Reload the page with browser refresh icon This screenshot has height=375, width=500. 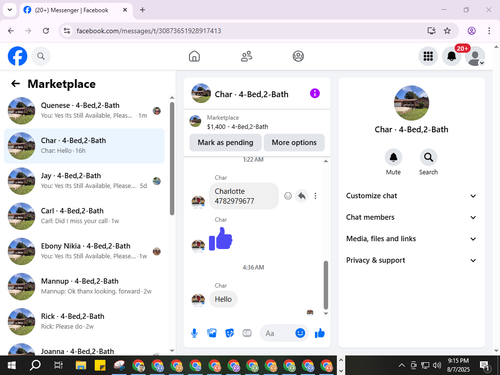pos(46,31)
